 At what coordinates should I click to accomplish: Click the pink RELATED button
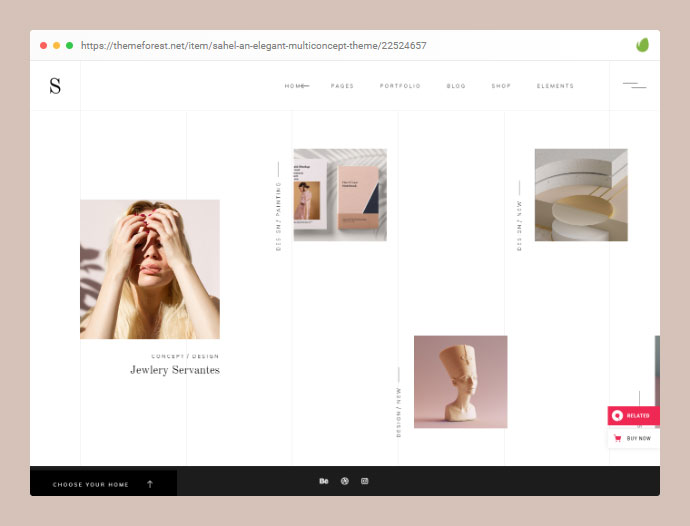pos(634,416)
